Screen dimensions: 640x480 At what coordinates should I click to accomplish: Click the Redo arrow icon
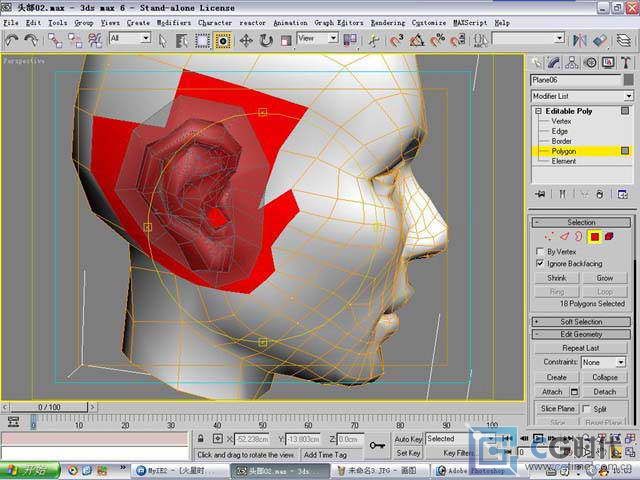31,40
